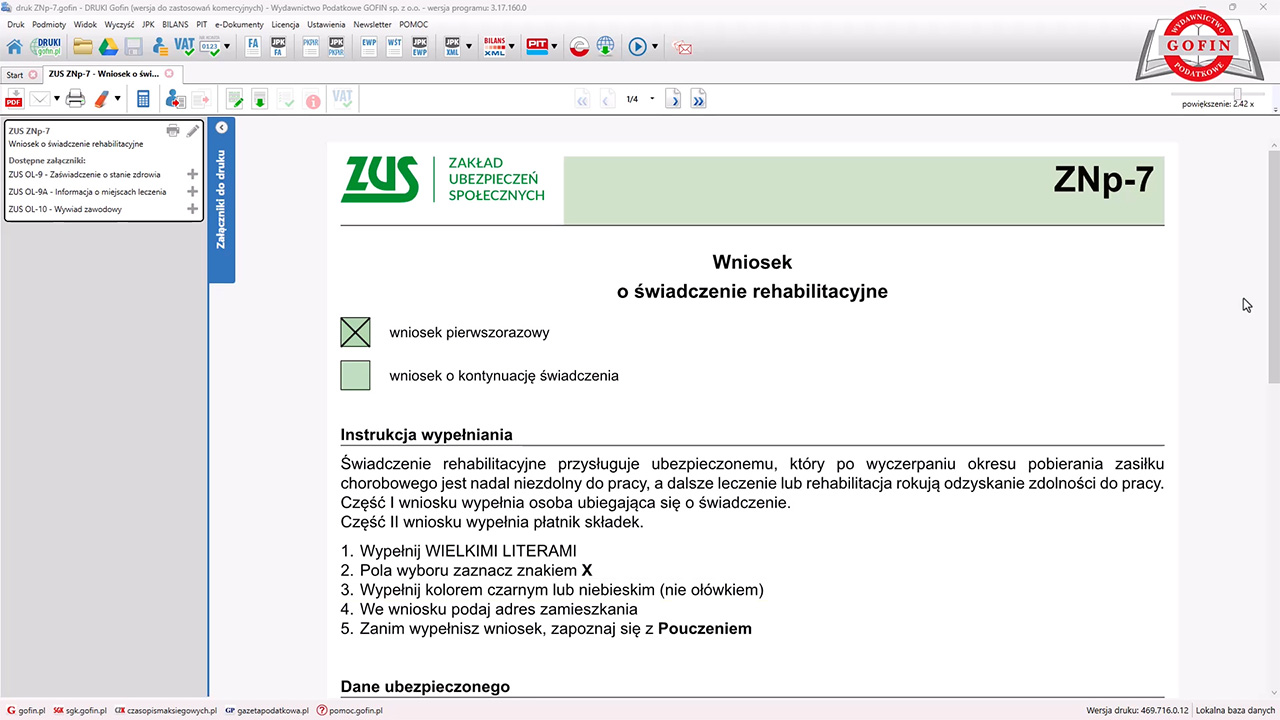Screen dimensions: 1280x720
Task: Select the eraser clear tool
Action: [101, 98]
